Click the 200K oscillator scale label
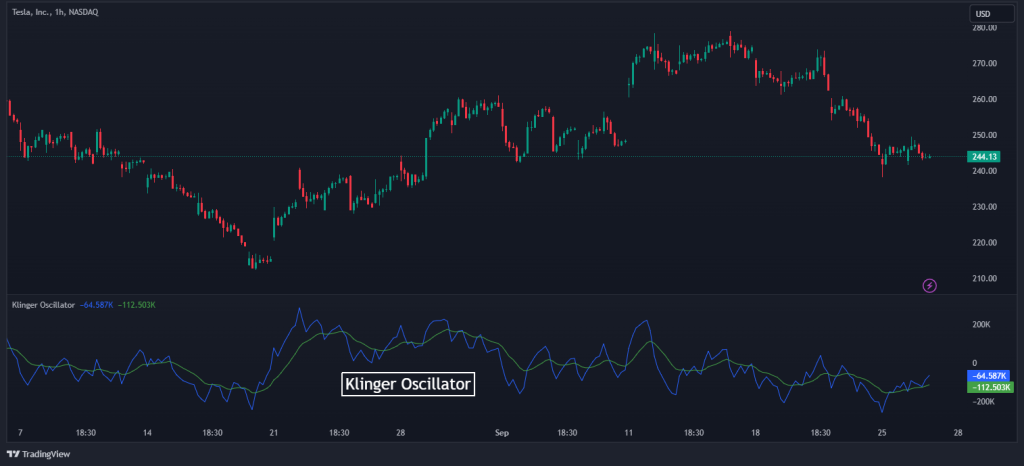 [x=981, y=325]
